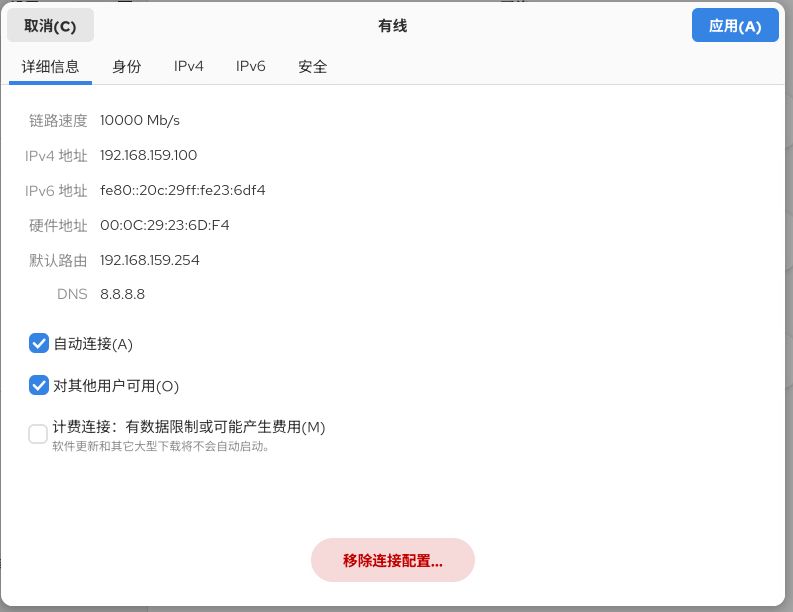Open the IPv6 settings tab
793x612 pixels.
click(251, 67)
